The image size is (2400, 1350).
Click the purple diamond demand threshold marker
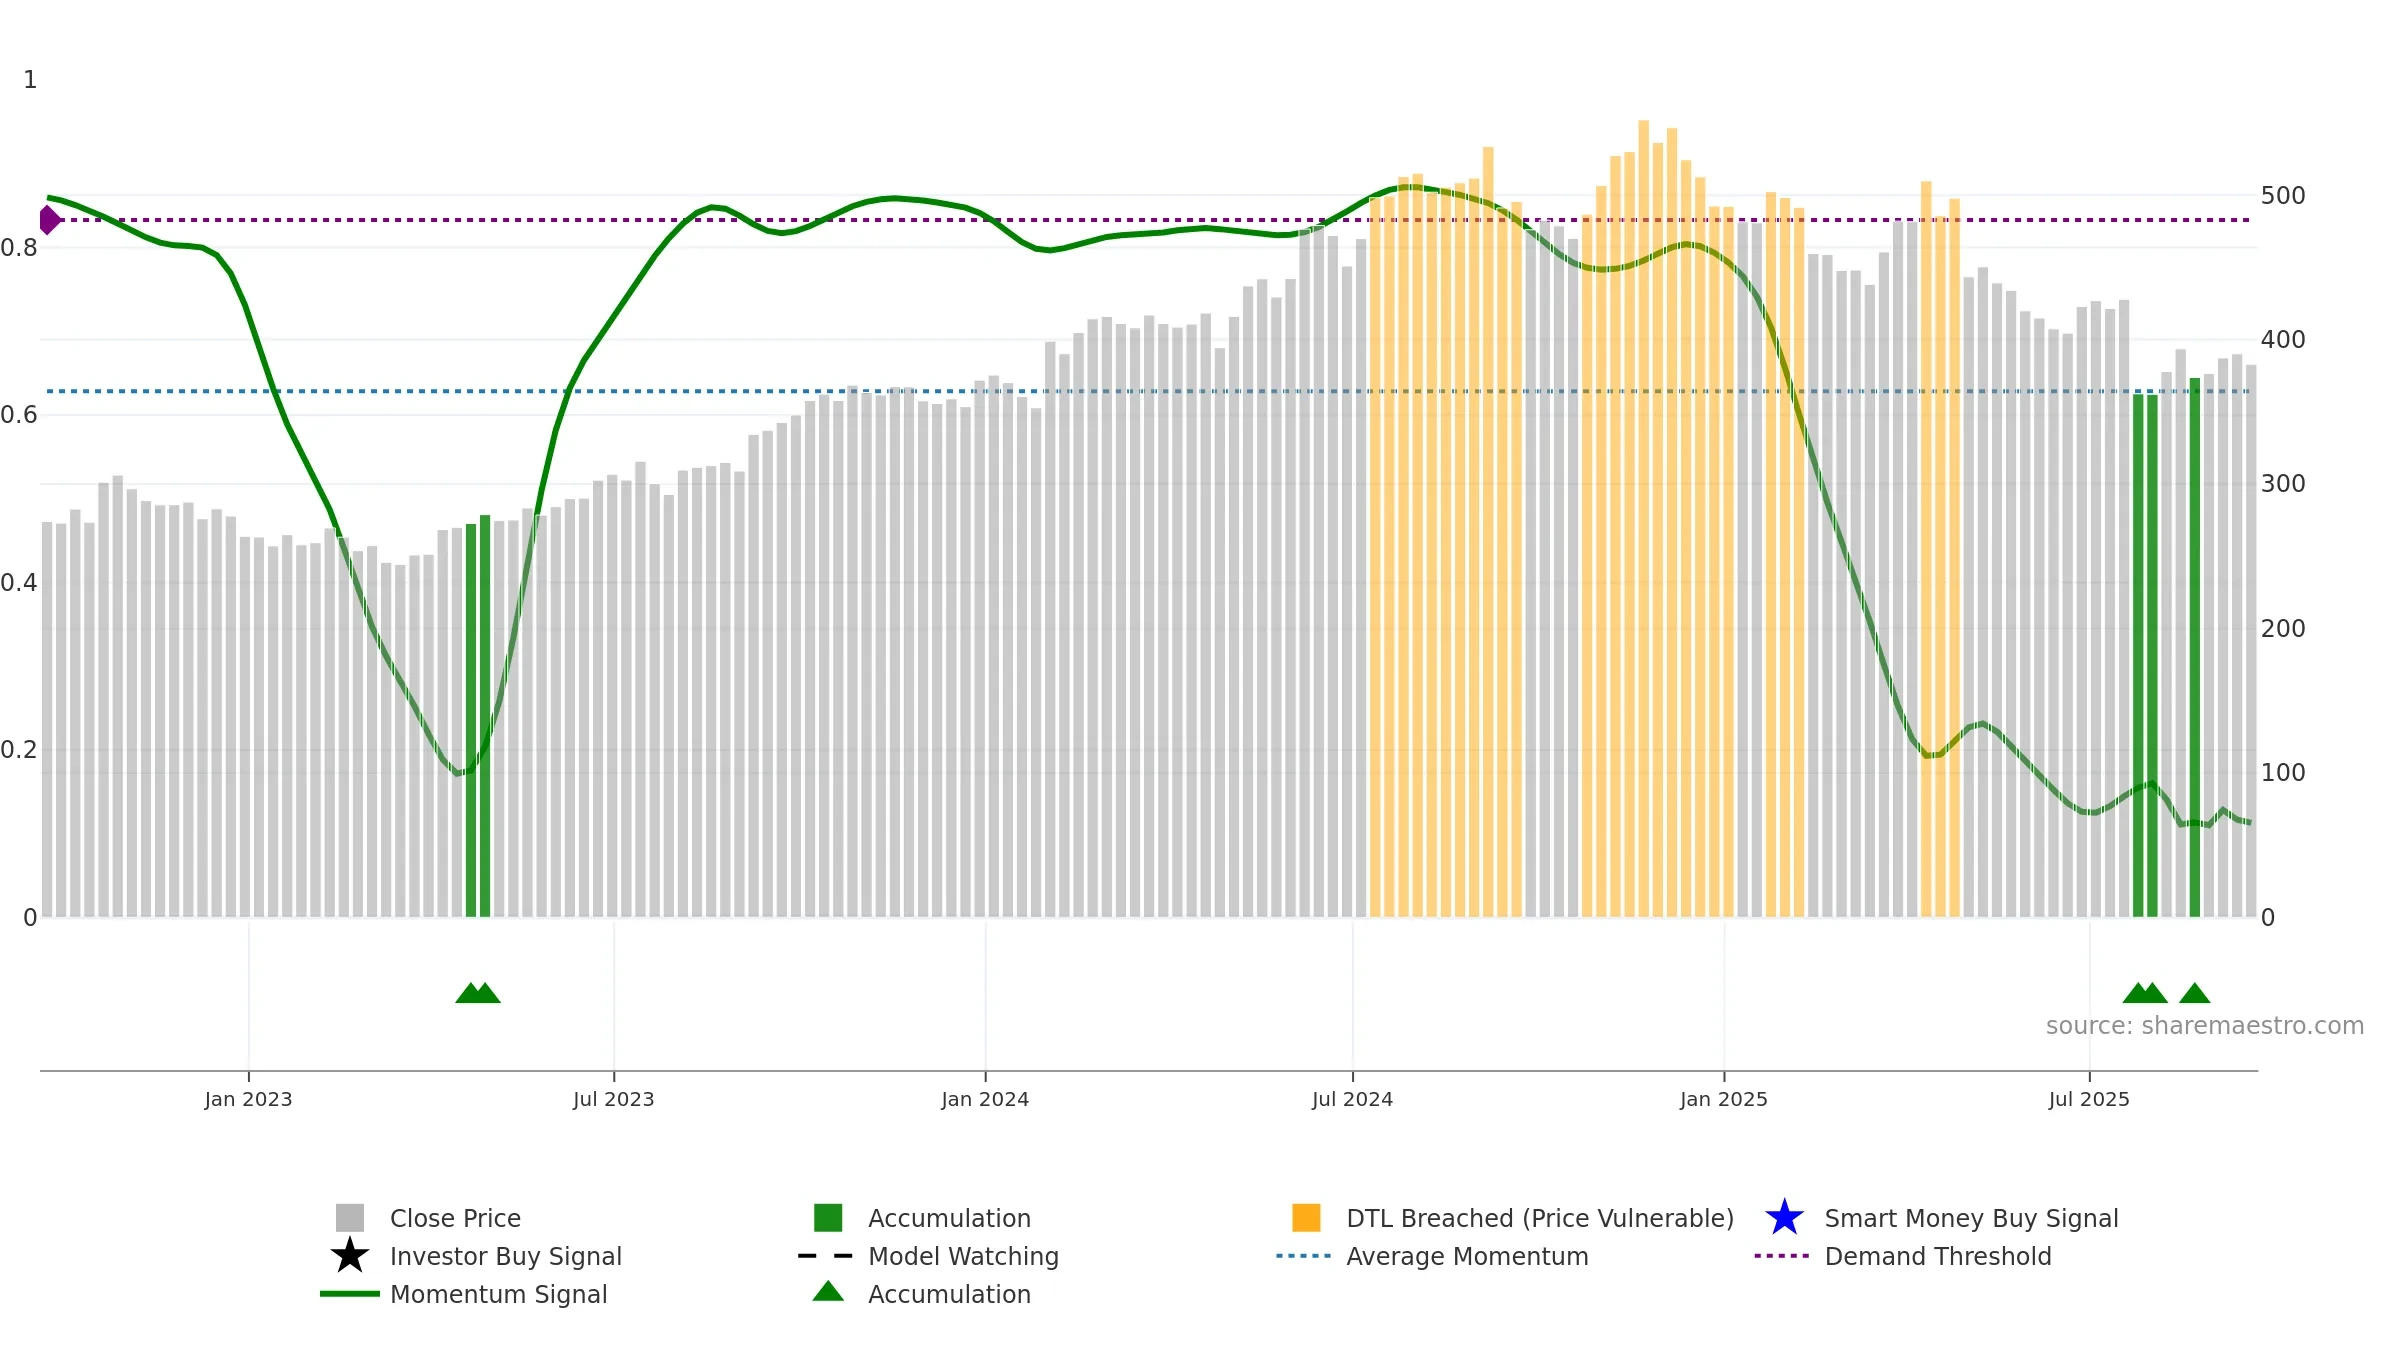pos(49,220)
